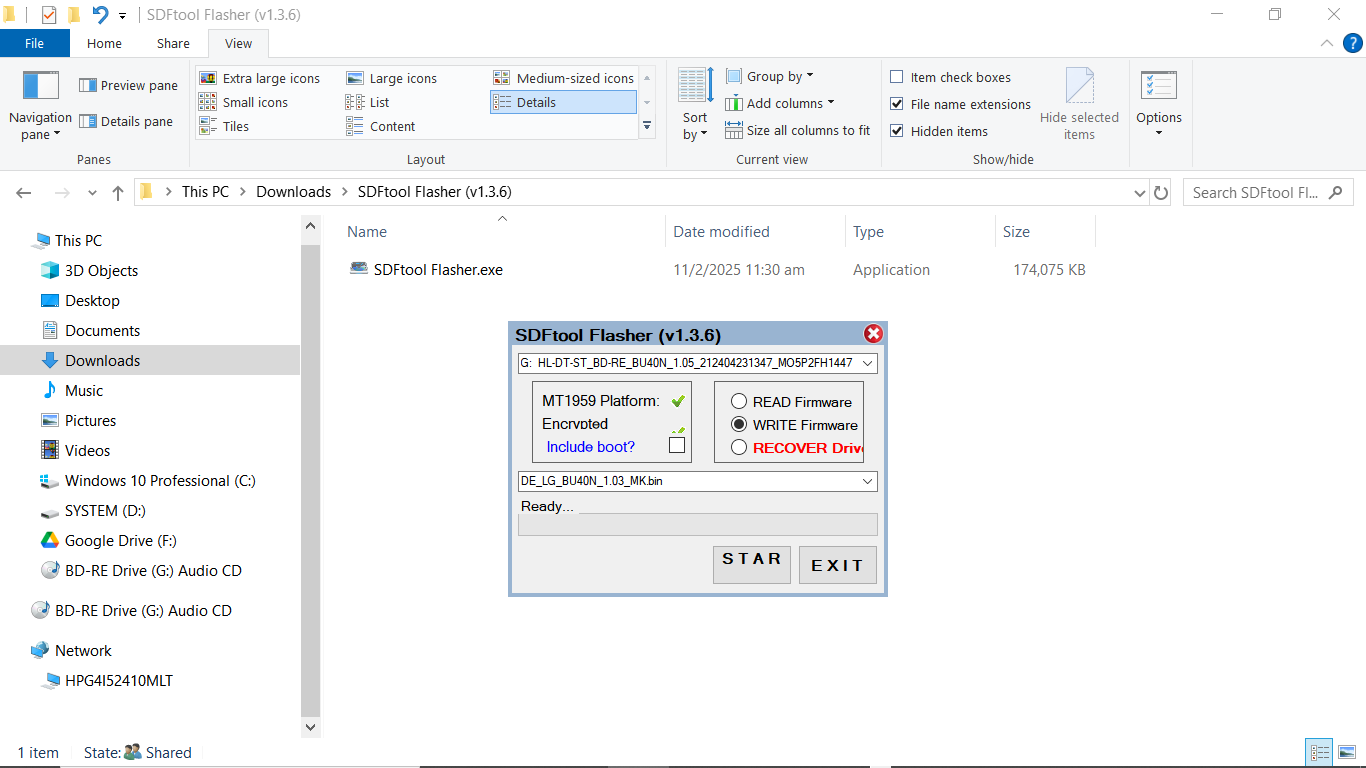Image resolution: width=1366 pixels, height=768 pixels.
Task: Switch to the Home ribbon tab
Action: [x=104, y=43]
